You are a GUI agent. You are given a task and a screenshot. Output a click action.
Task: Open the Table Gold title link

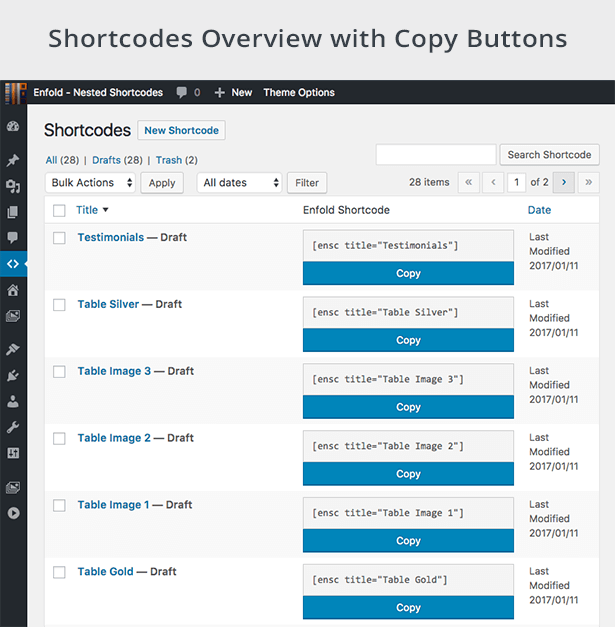click(x=106, y=571)
